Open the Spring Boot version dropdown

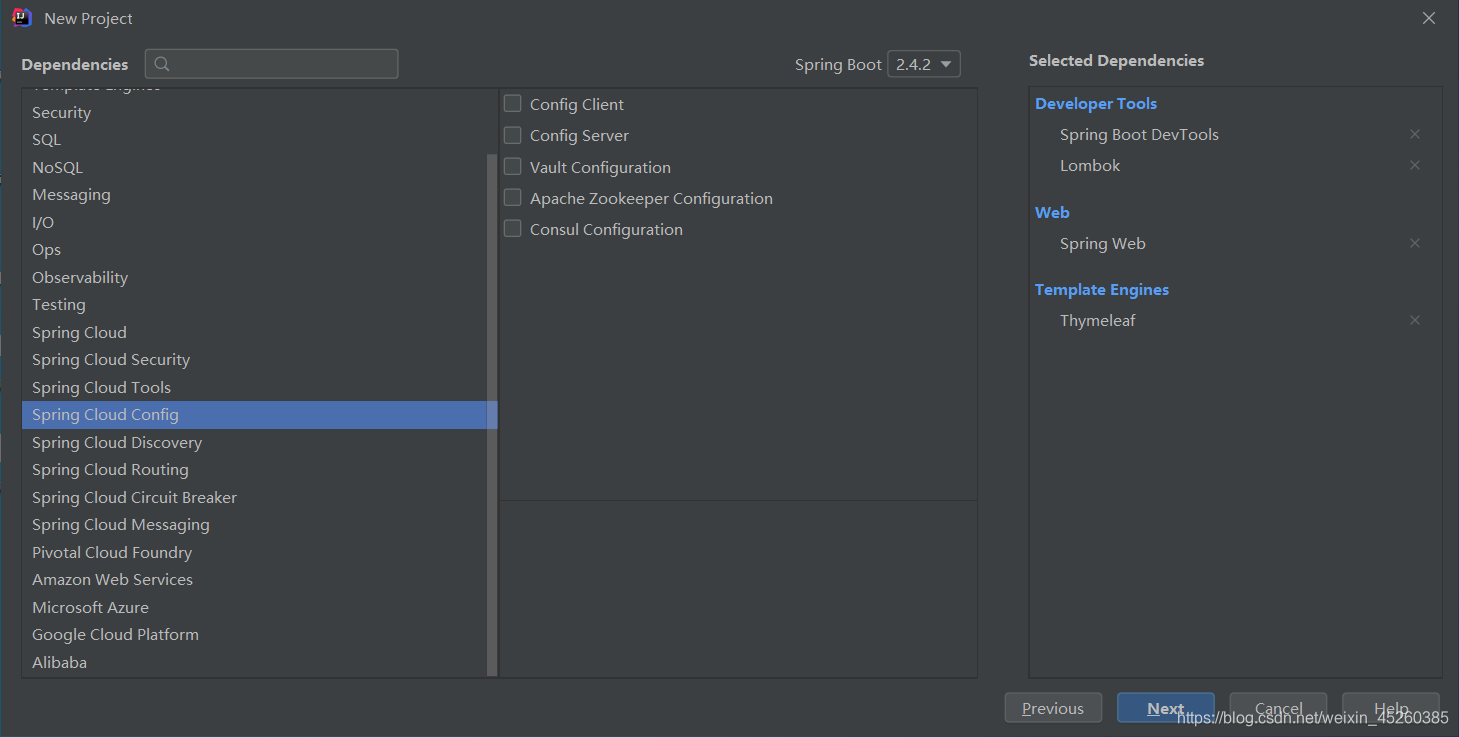pos(924,64)
